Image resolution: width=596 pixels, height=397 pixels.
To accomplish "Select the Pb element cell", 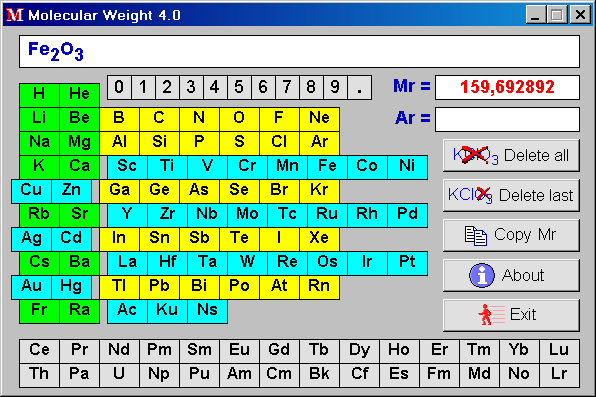I will (x=159, y=287).
